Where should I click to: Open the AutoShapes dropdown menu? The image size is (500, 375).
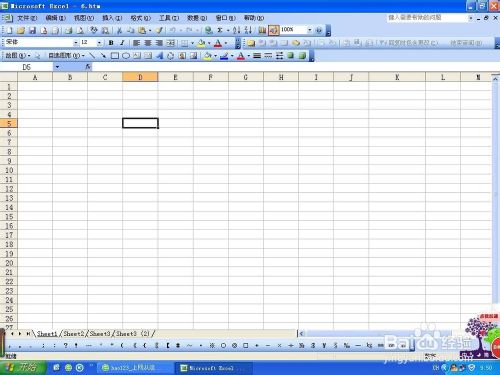click(66, 56)
